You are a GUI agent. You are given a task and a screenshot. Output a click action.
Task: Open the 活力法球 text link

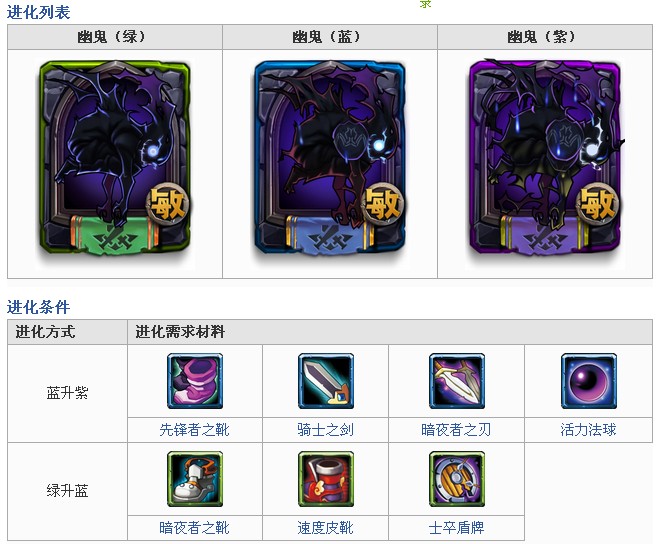[588, 430]
